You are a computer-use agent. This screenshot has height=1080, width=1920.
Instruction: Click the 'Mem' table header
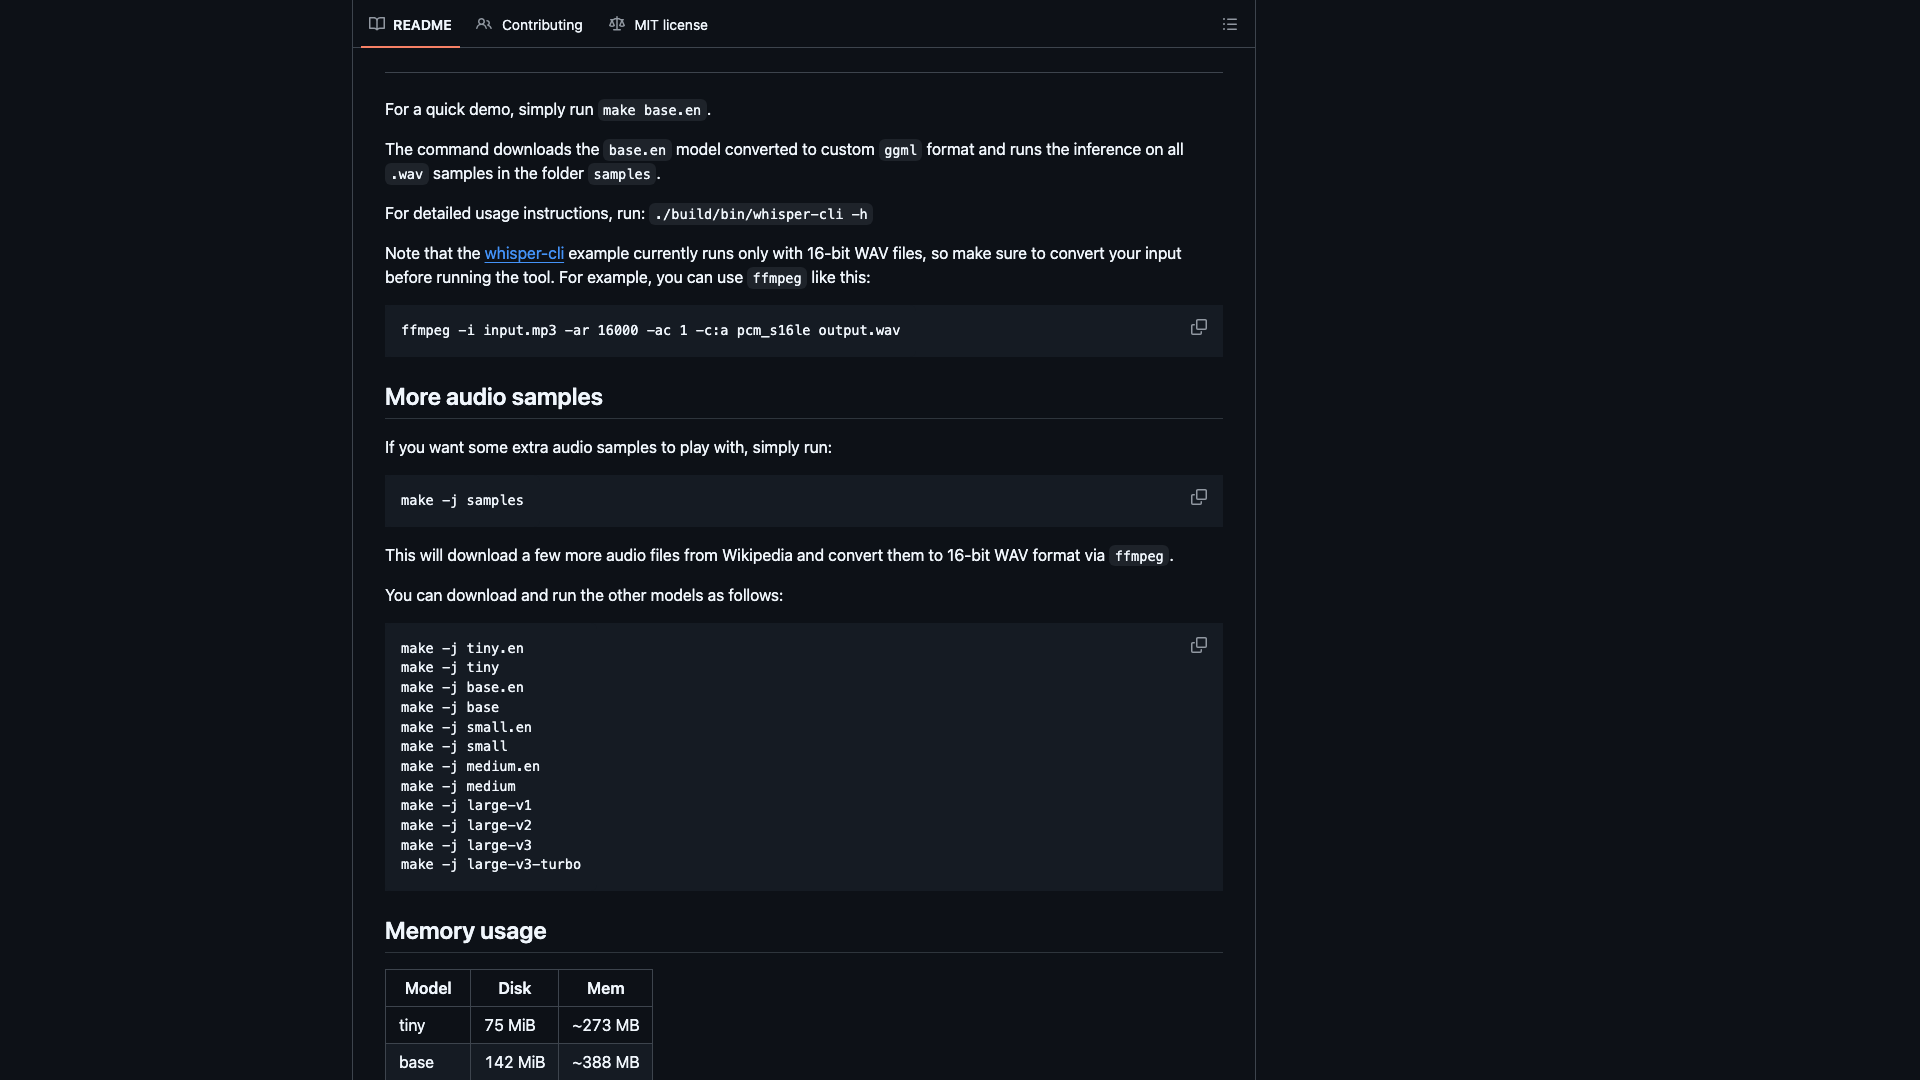[606, 988]
